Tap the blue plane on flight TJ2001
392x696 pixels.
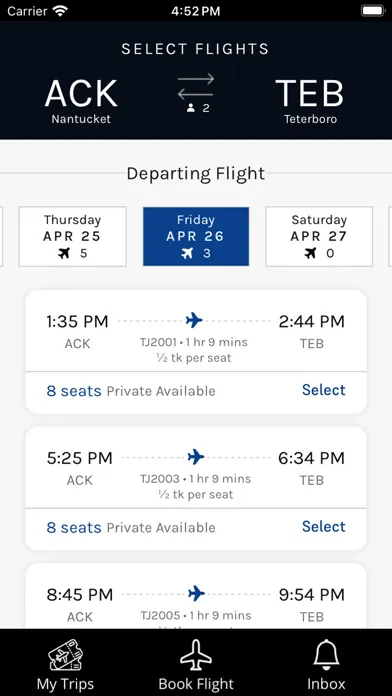(194, 320)
